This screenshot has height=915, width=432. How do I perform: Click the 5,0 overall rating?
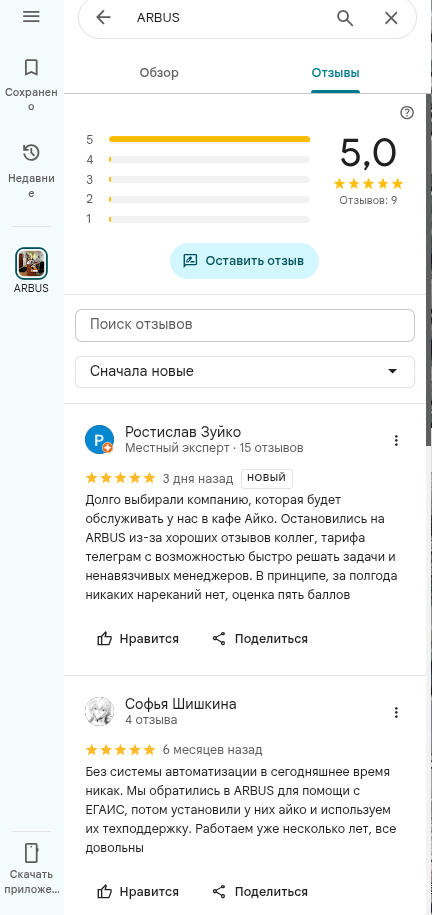[368, 153]
